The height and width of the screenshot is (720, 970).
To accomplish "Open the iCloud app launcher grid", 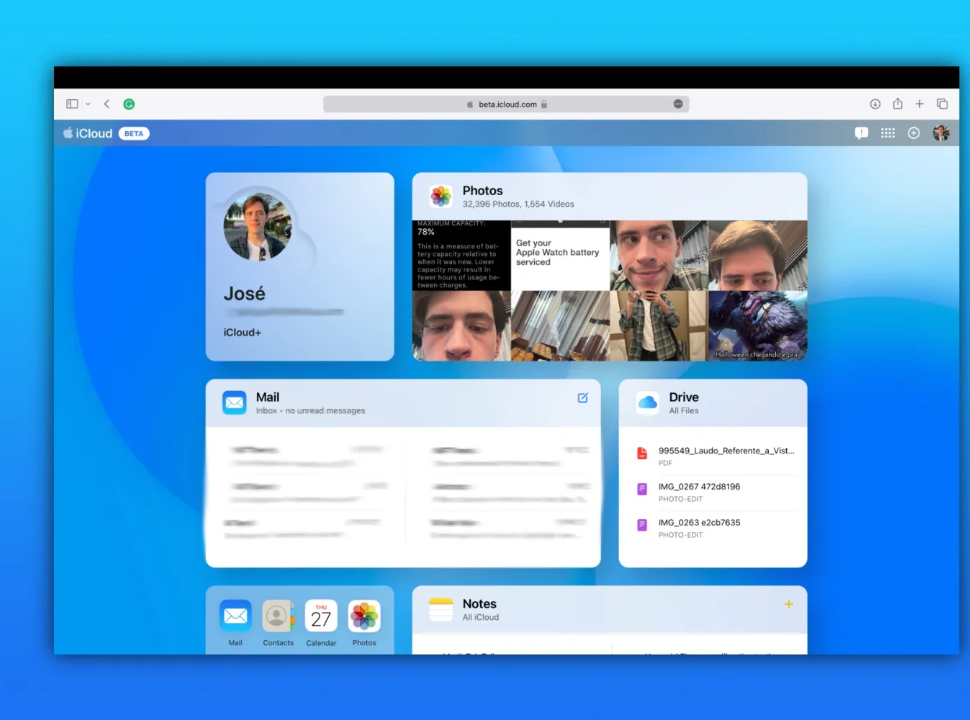I will [x=888, y=133].
